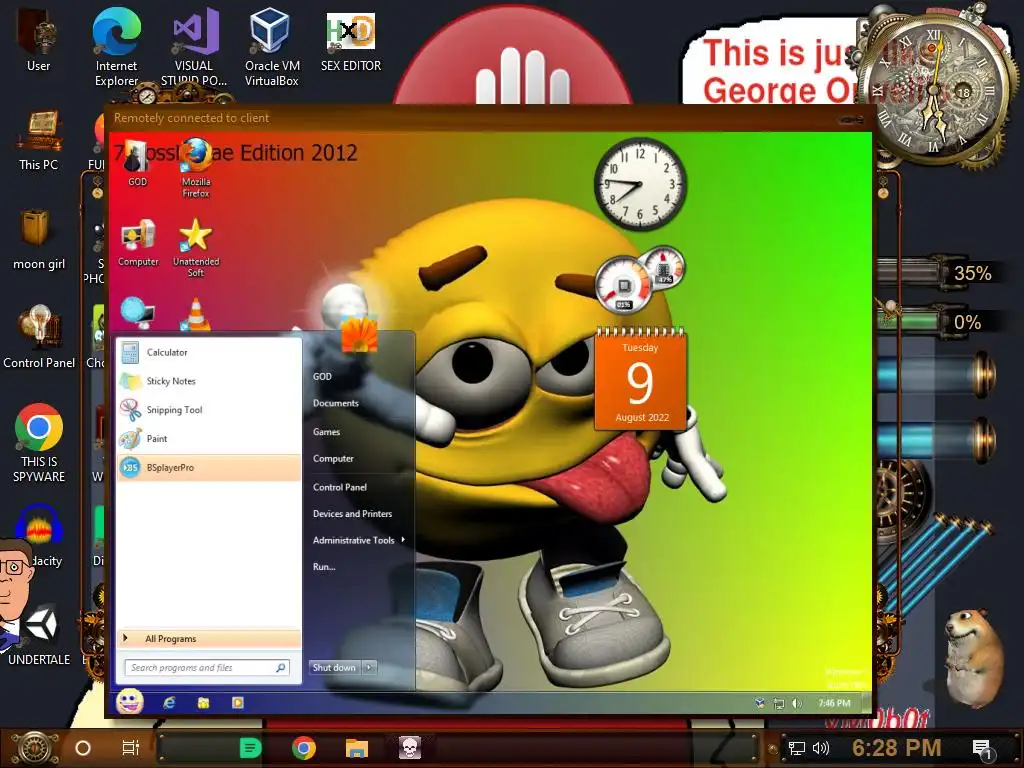Open Mozilla Firefox on the remote desktop
This screenshot has height=768, width=1024.
pyautogui.click(x=196, y=168)
